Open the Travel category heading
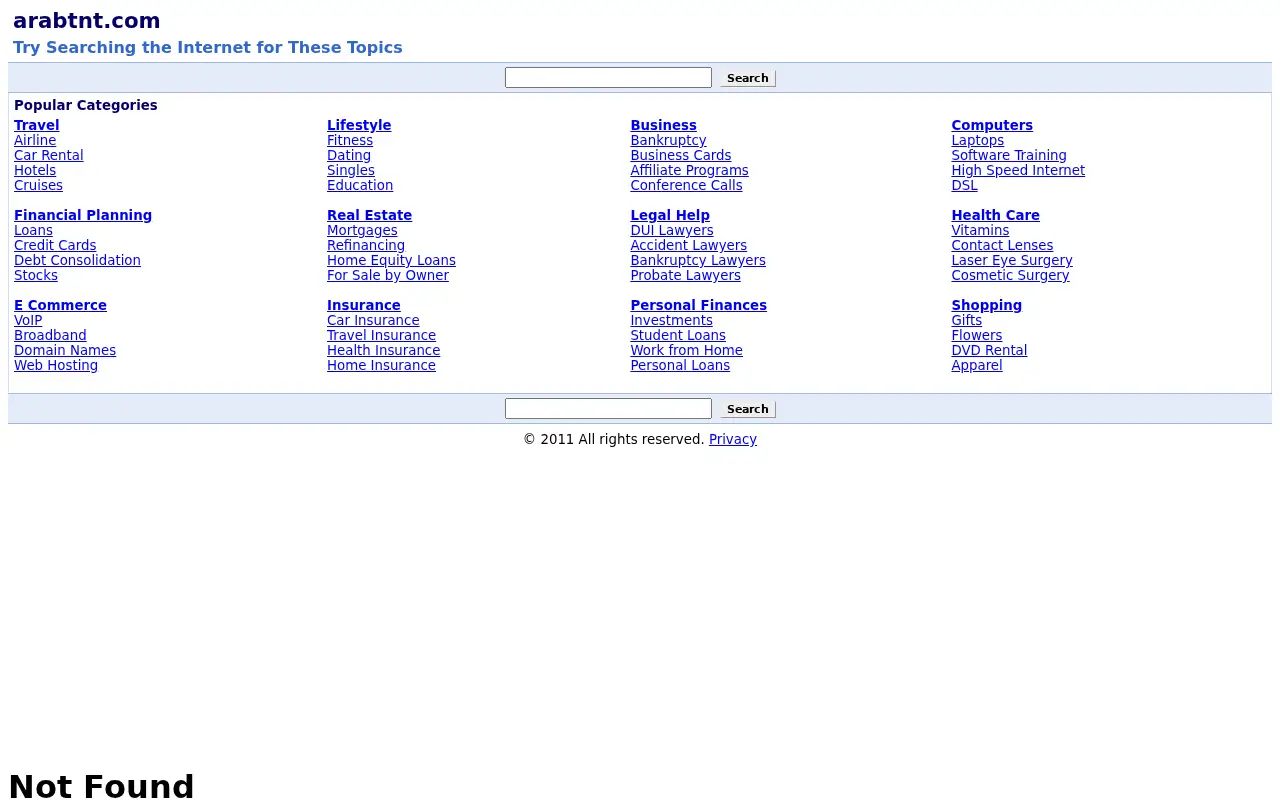The image size is (1280, 800). 37,125
